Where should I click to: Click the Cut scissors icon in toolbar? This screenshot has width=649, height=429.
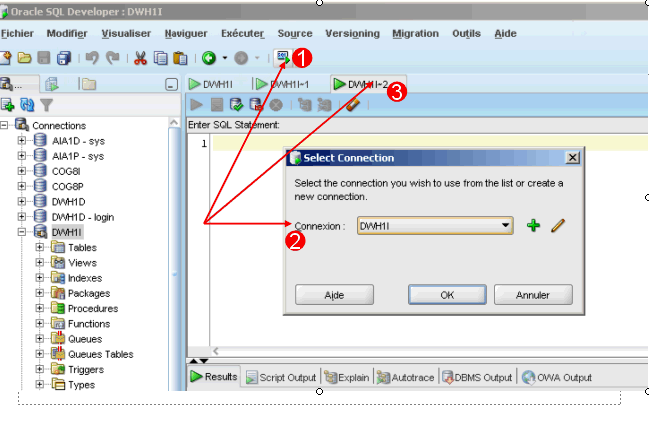coord(141,58)
